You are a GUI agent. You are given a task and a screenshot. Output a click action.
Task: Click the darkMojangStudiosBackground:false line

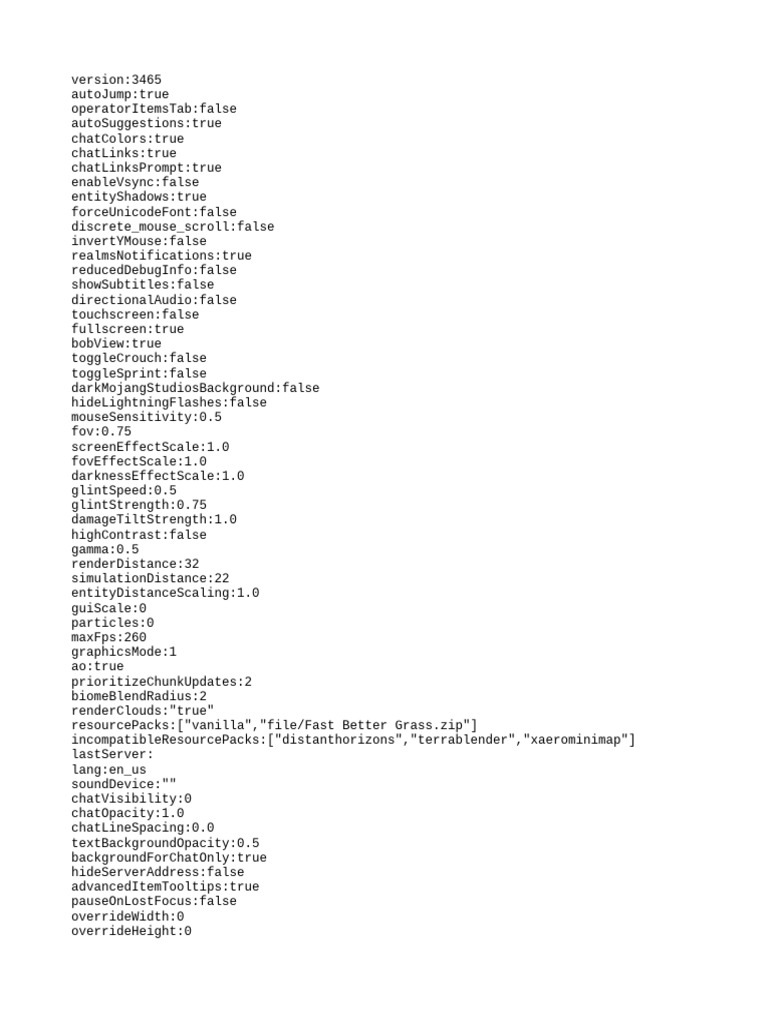pyautogui.click(x=195, y=388)
